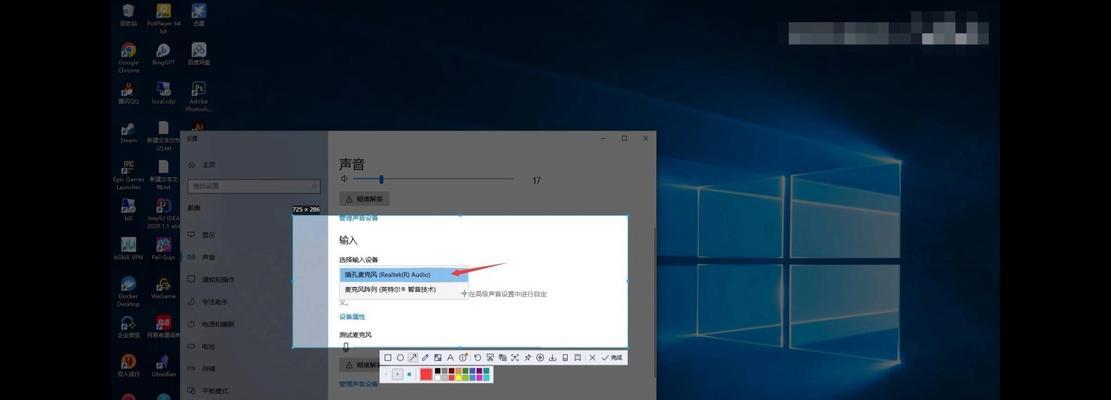Open BingGPT desktop icon
The width and height of the screenshot is (1111, 400).
click(x=163, y=54)
